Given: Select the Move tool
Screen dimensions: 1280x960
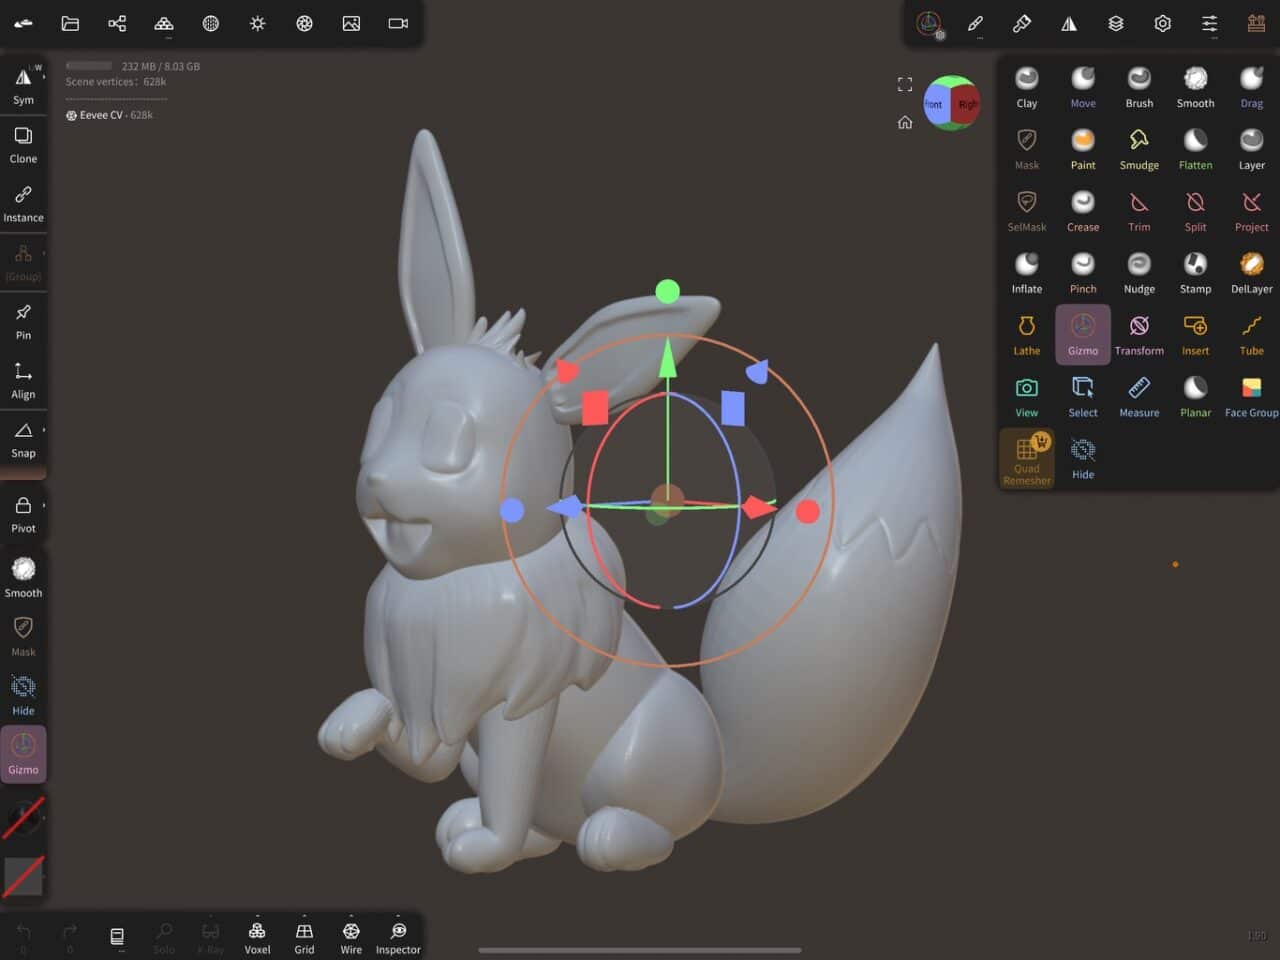Looking at the screenshot, I should pyautogui.click(x=1082, y=87).
